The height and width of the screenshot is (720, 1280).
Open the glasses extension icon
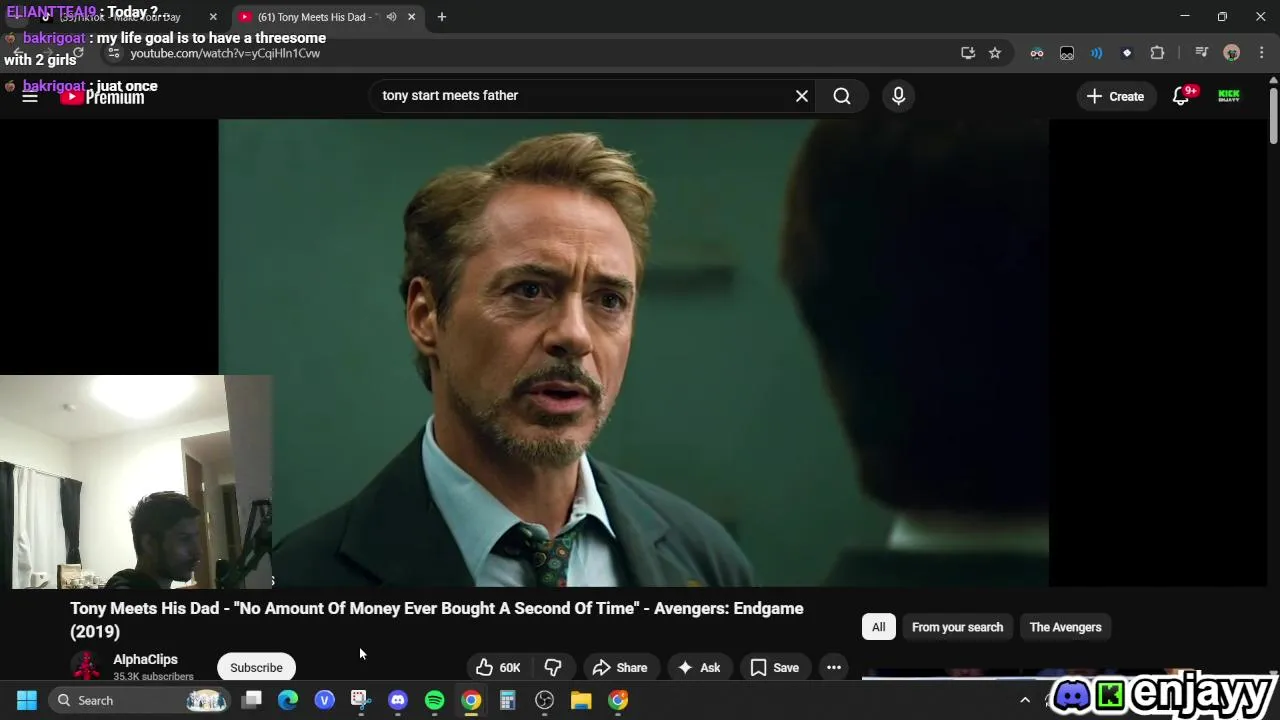[x=1037, y=53]
